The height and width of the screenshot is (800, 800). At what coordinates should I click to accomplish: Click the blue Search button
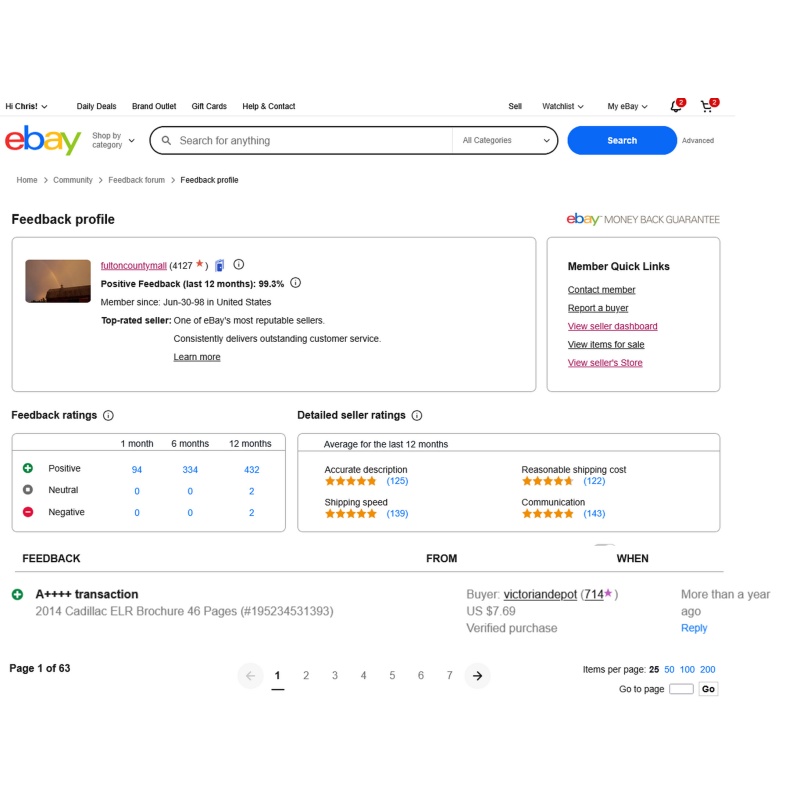point(621,140)
